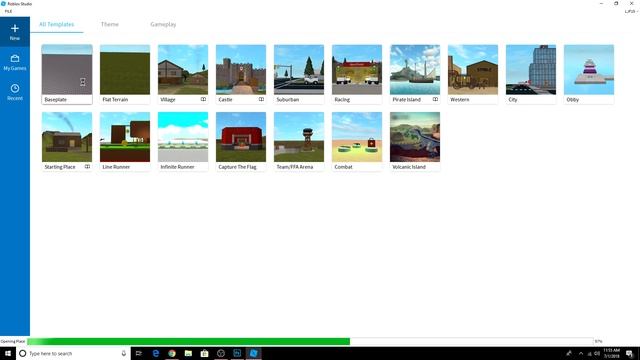Open Microsoft Store from the taskbar
This screenshot has height=360, width=640.
coord(204,353)
